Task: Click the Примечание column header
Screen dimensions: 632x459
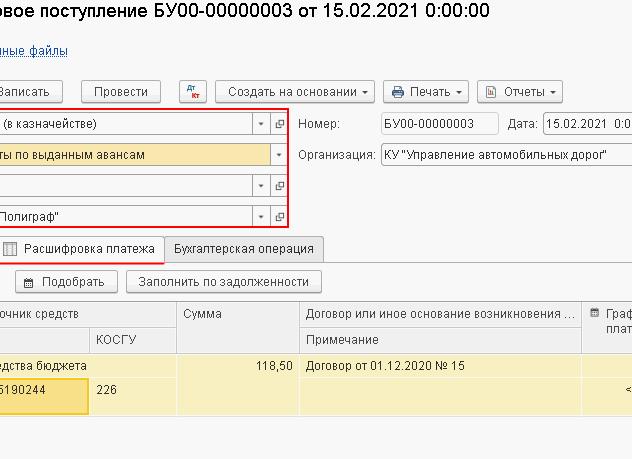Action: (x=441, y=340)
